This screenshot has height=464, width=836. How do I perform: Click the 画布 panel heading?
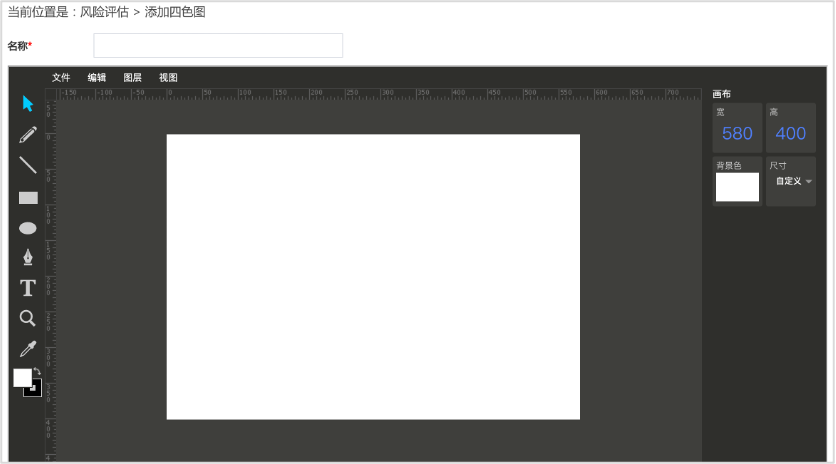[721, 94]
